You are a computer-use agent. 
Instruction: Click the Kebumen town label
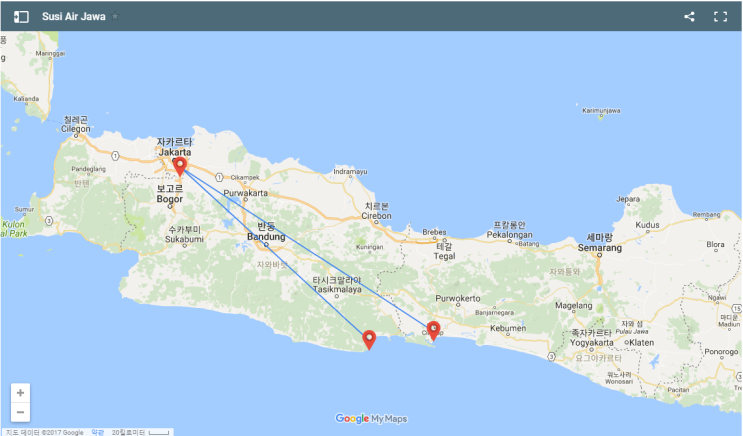508,328
